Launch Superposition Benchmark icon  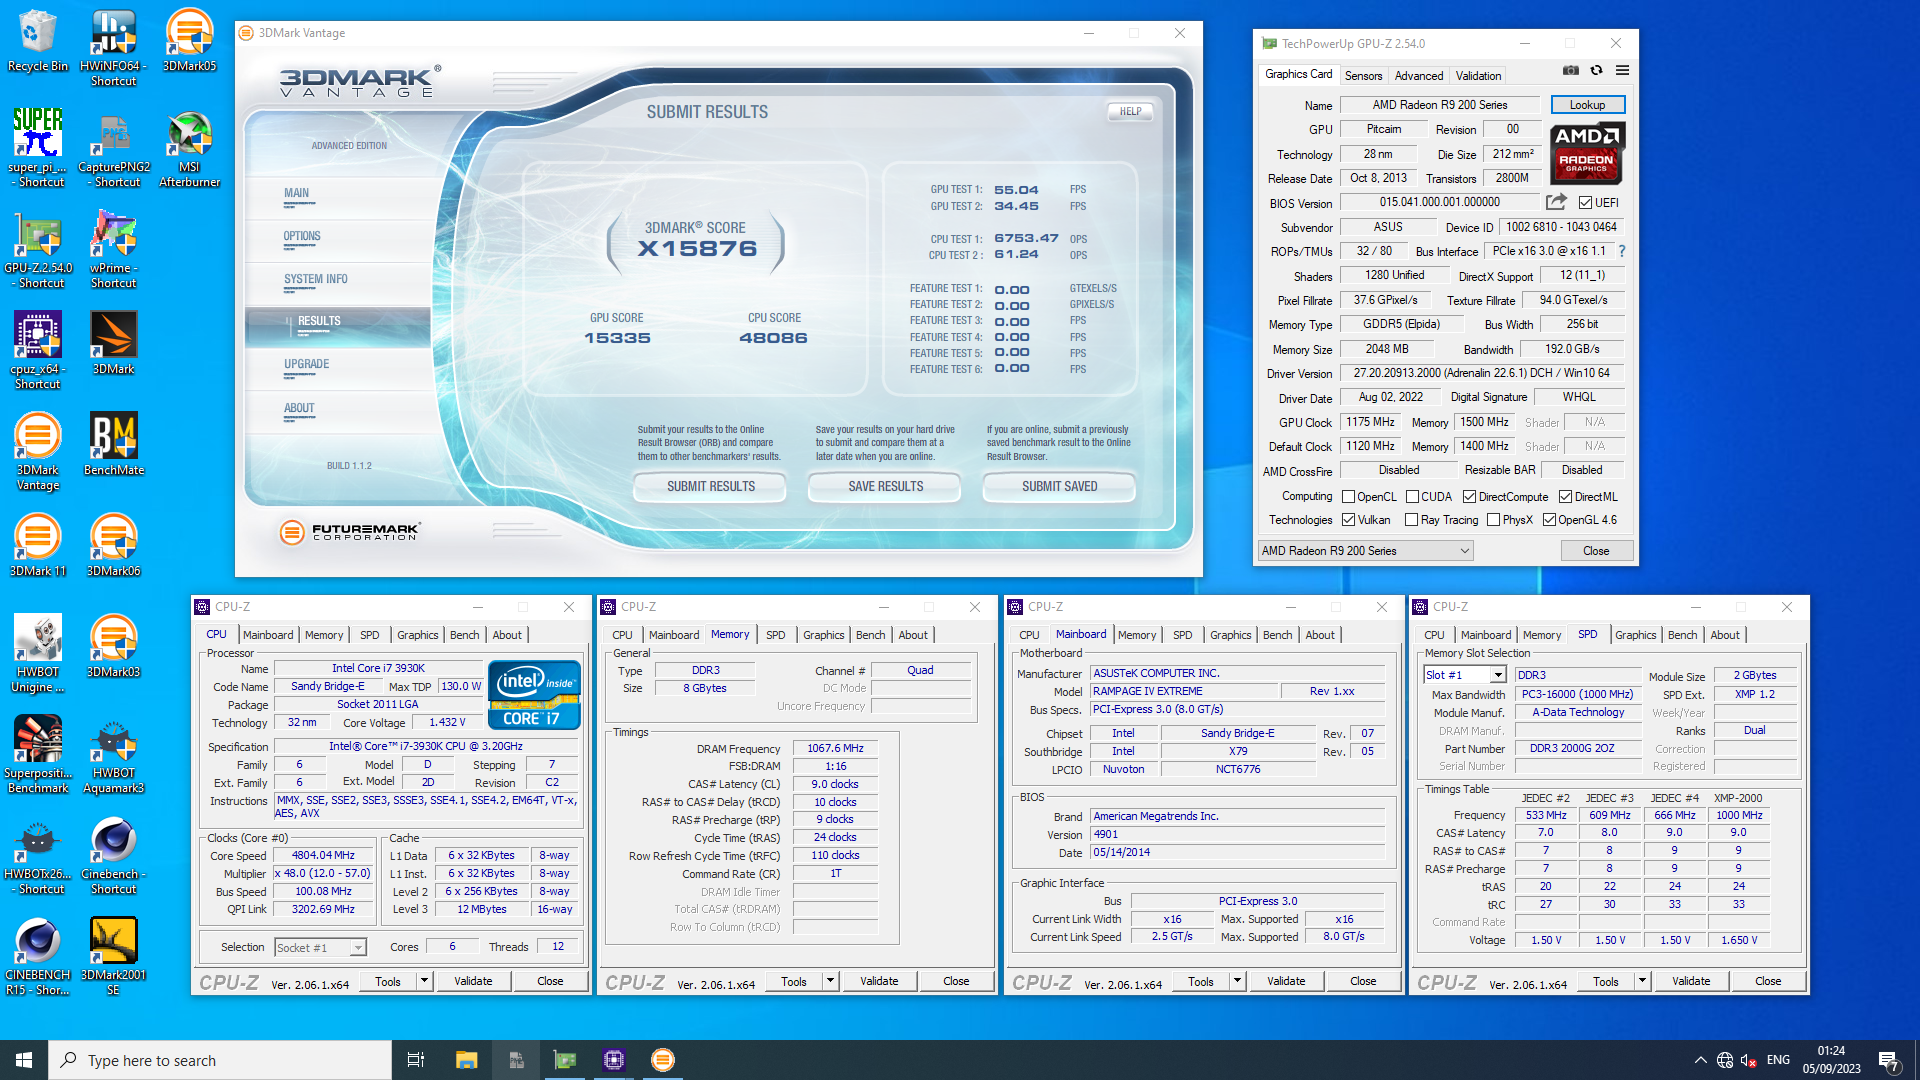tap(37, 754)
